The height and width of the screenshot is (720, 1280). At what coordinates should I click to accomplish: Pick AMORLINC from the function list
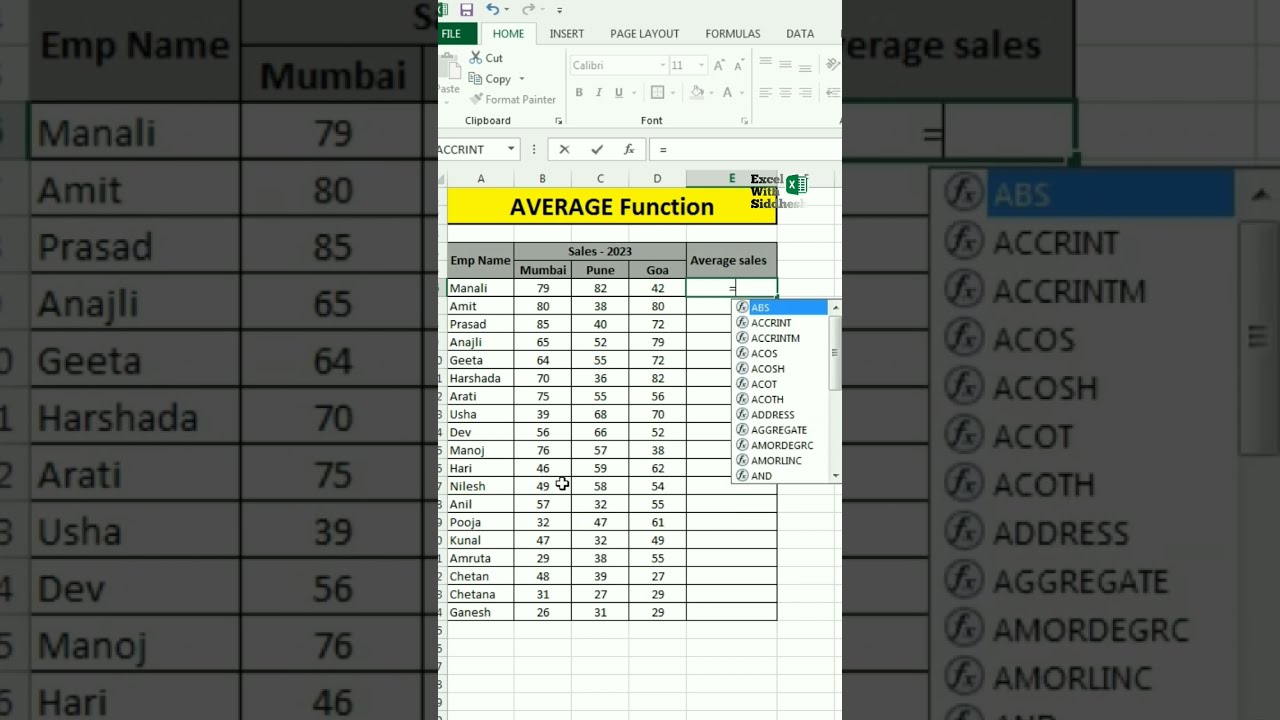pos(781,461)
